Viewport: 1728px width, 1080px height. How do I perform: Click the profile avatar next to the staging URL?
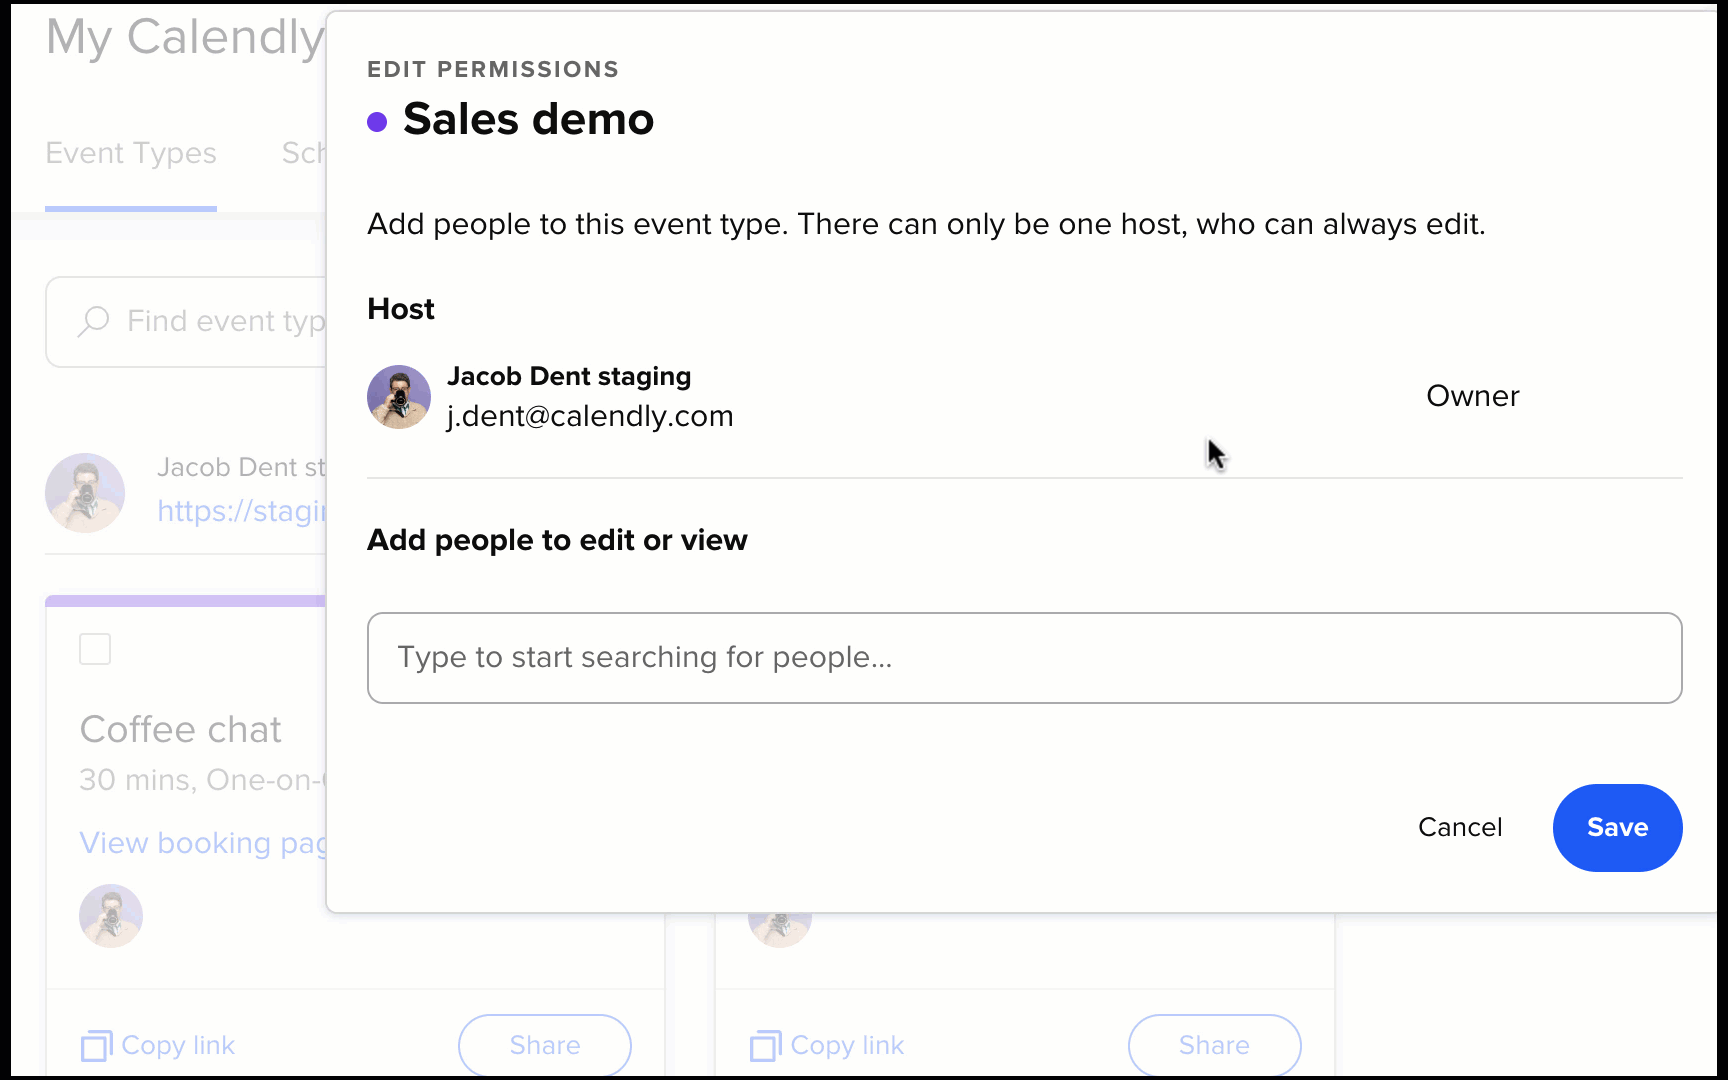click(85, 492)
